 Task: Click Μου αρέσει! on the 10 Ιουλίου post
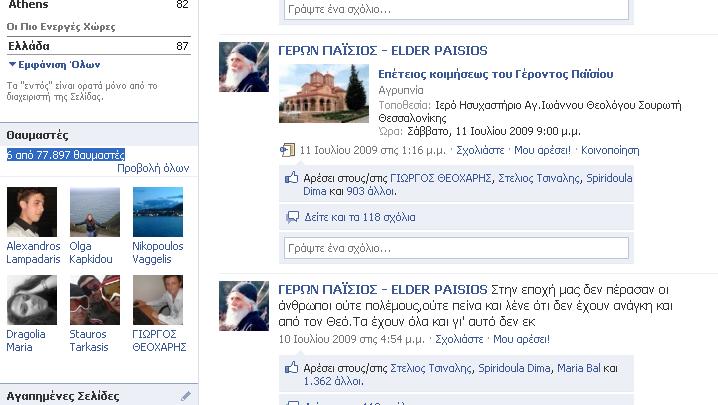tap(549, 339)
